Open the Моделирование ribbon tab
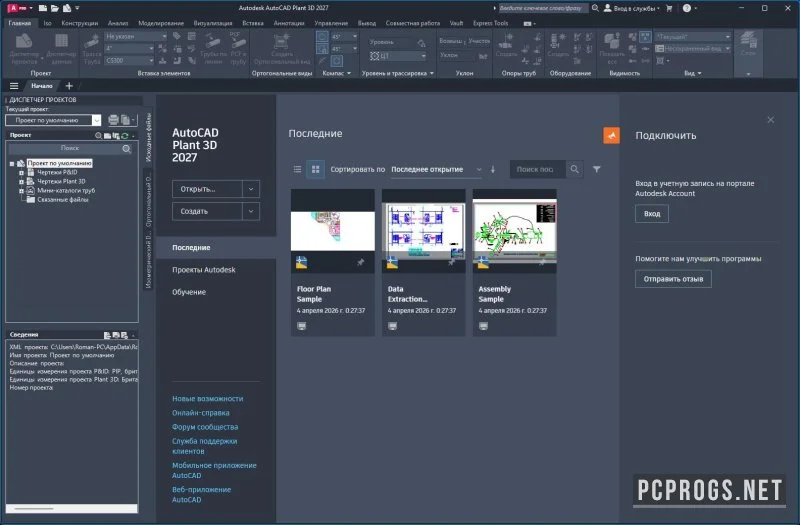Screen dimensions: 800x525 click(161, 23)
